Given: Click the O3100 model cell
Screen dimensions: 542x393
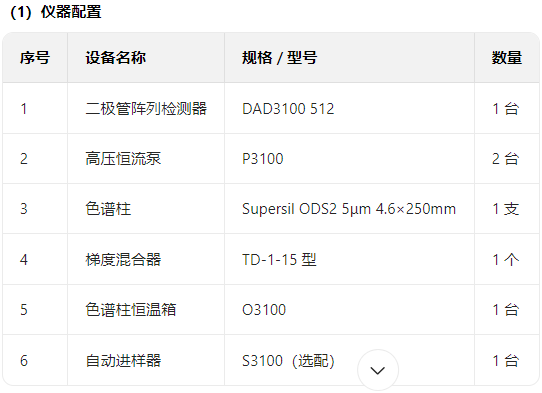Looking at the screenshot, I should pyautogui.click(x=349, y=309).
